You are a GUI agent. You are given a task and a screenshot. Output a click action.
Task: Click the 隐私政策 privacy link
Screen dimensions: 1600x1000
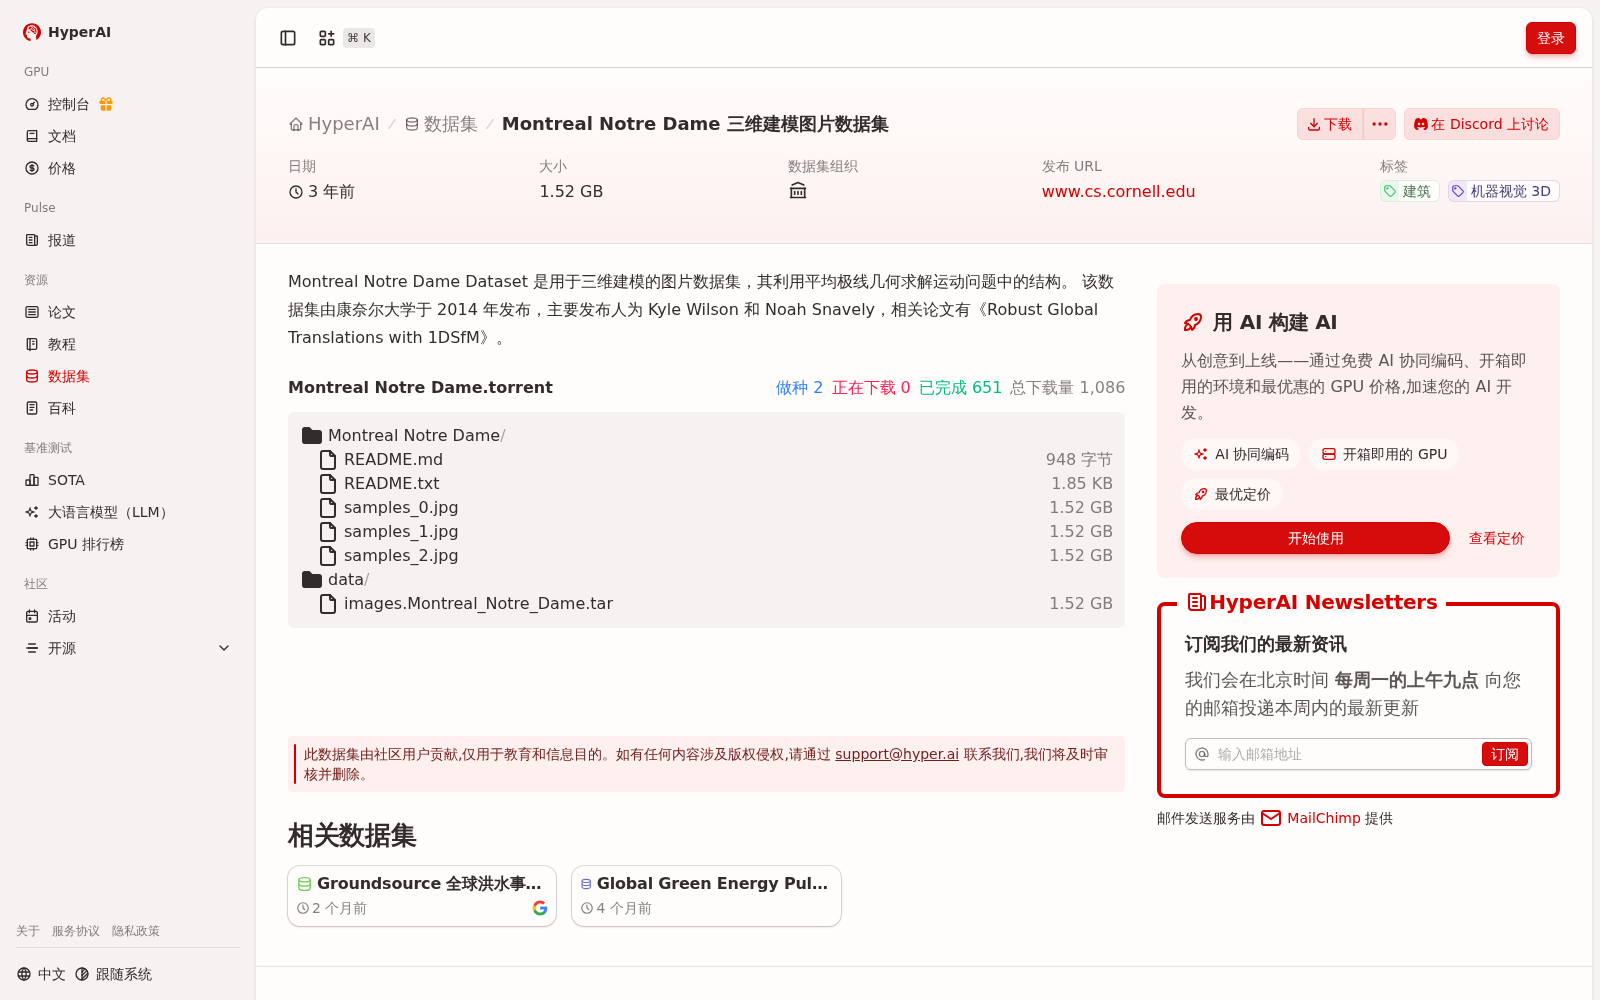(136, 931)
